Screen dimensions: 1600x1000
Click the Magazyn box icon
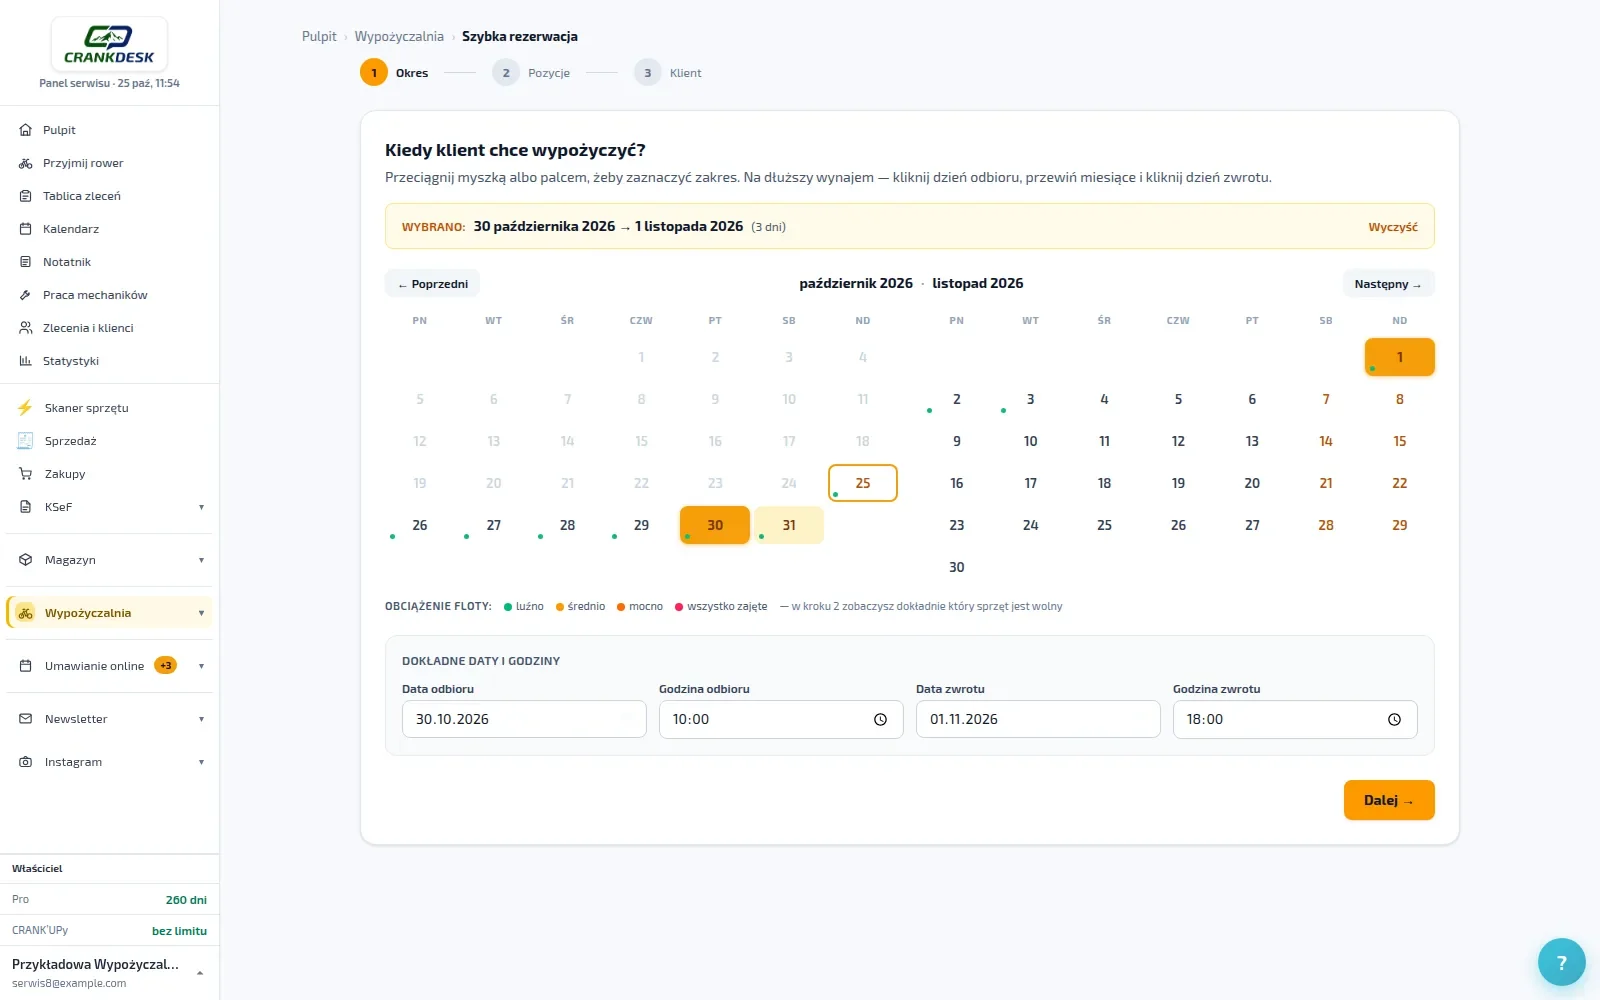coord(26,560)
